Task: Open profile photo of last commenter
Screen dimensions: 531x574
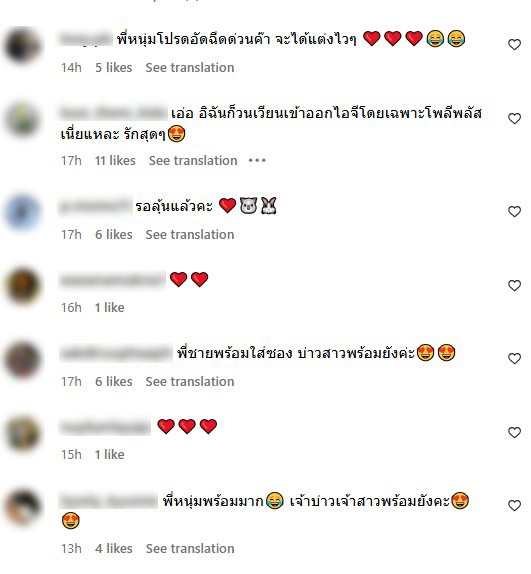Action: [23, 507]
